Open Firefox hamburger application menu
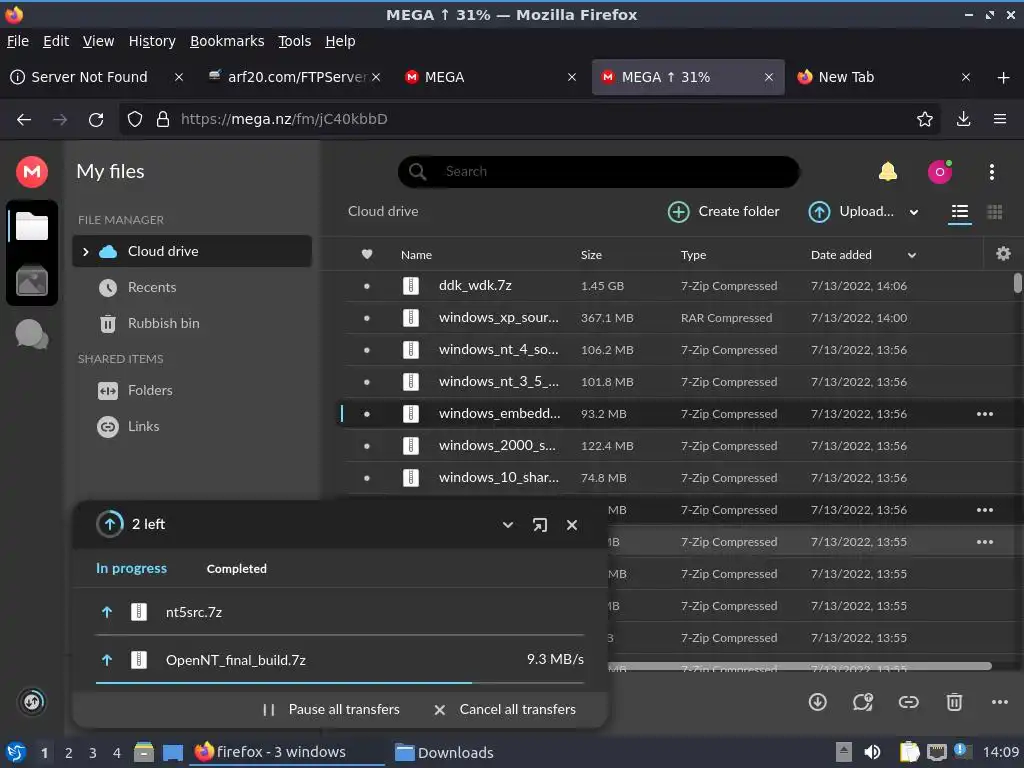This screenshot has width=1024, height=768. pyautogui.click(x=1000, y=119)
